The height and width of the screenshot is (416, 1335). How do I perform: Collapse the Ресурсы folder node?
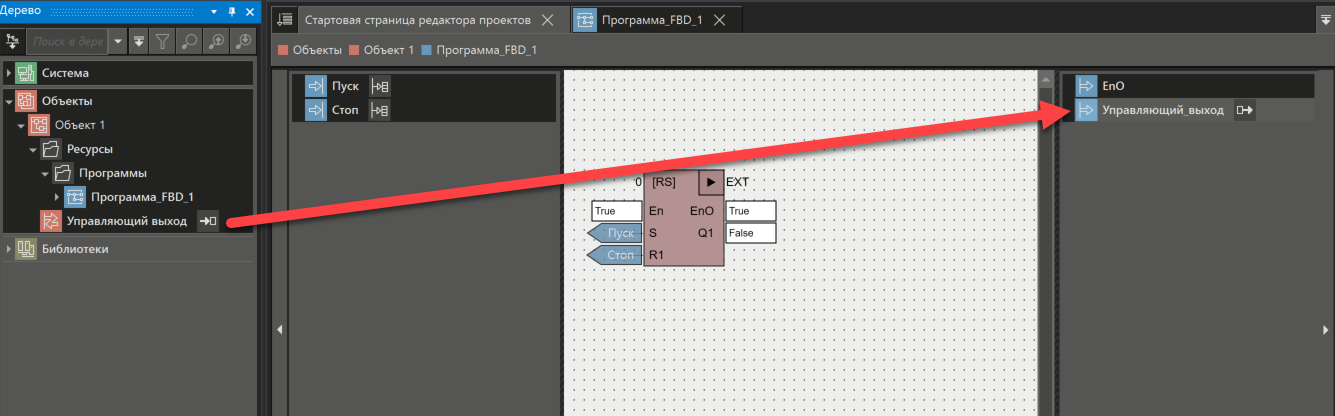coord(33,149)
